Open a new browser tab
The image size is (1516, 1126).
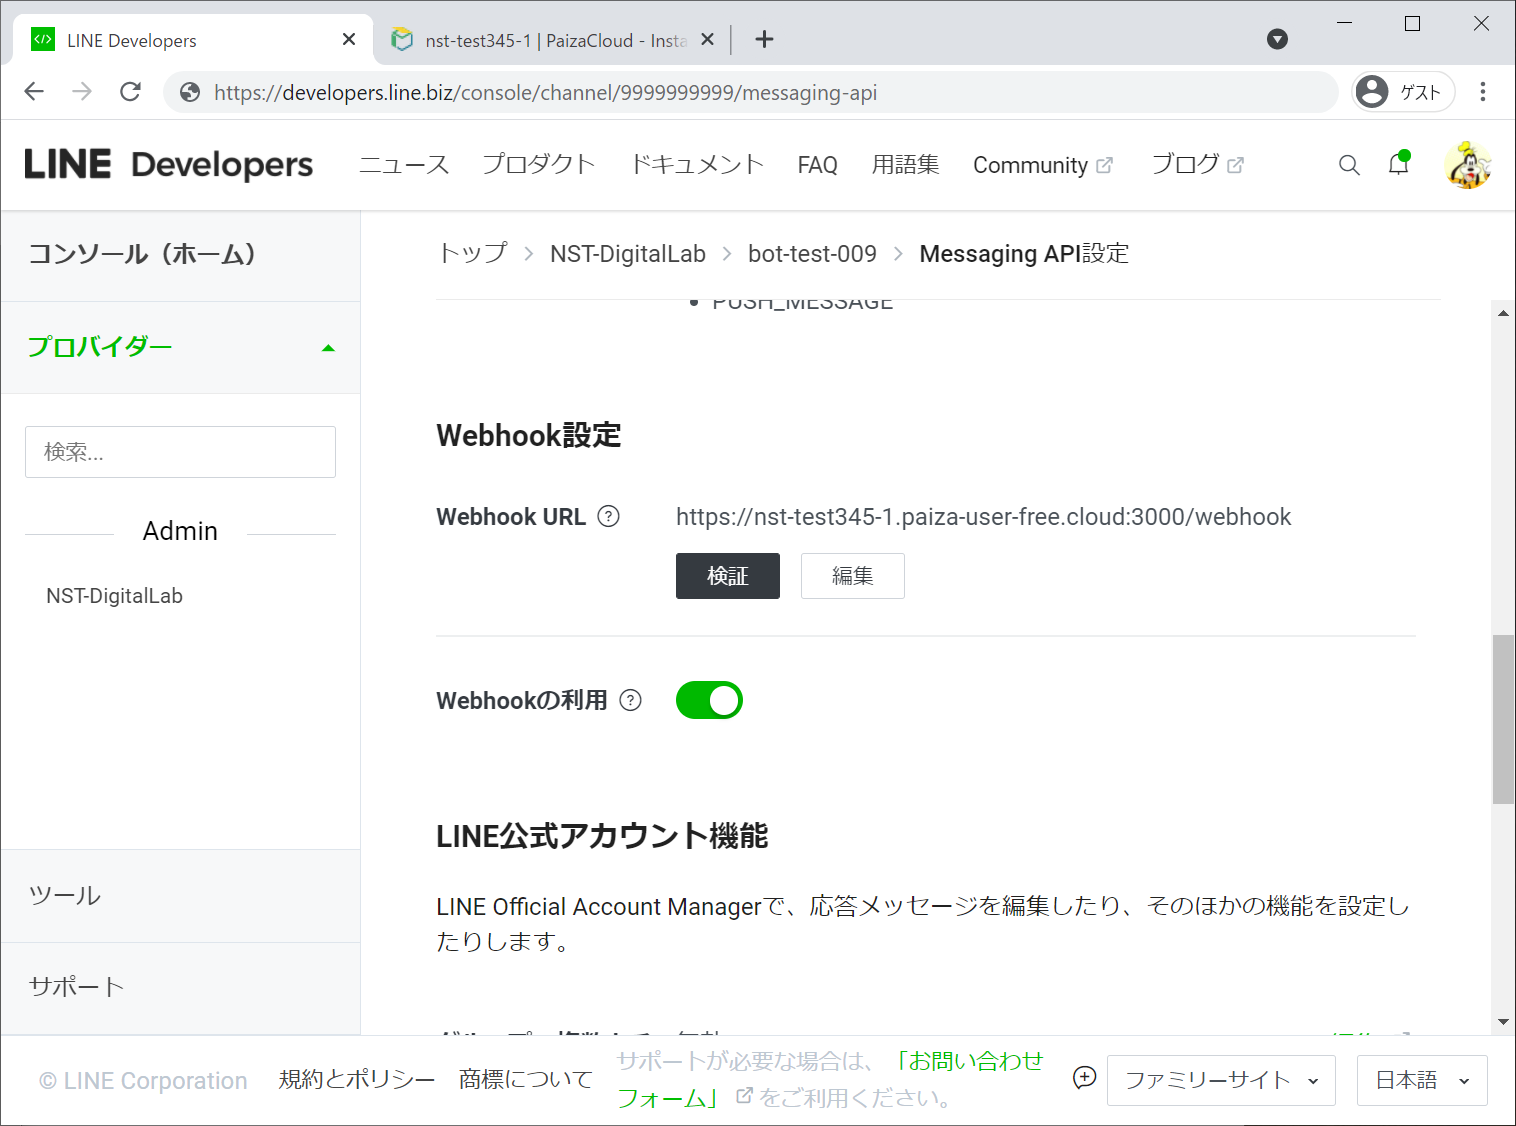pyautogui.click(x=764, y=39)
